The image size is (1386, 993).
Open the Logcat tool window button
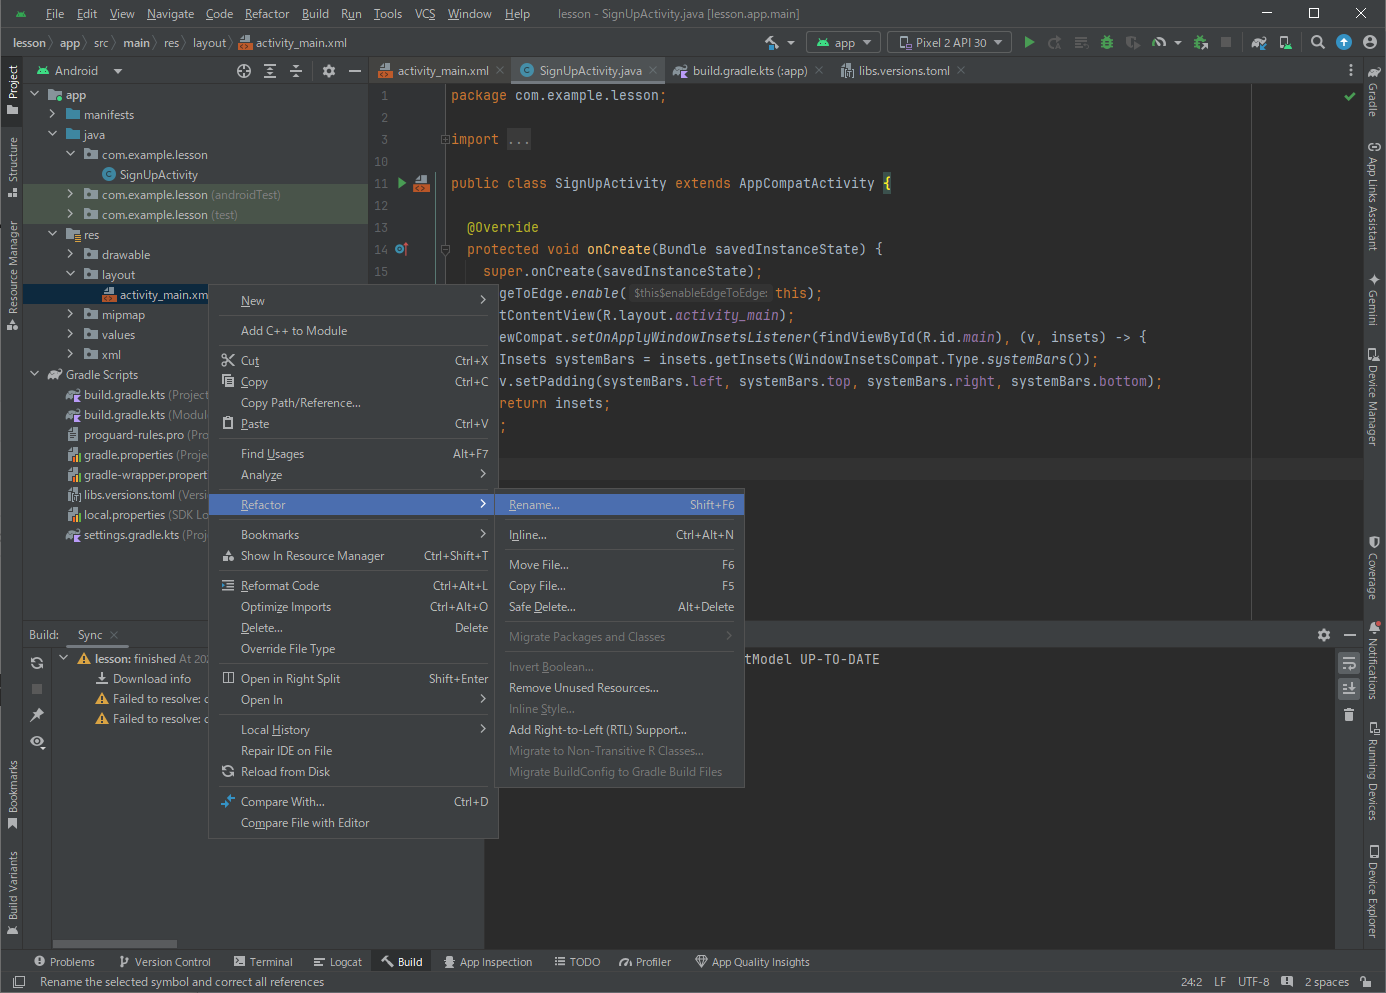click(x=338, y=962)
